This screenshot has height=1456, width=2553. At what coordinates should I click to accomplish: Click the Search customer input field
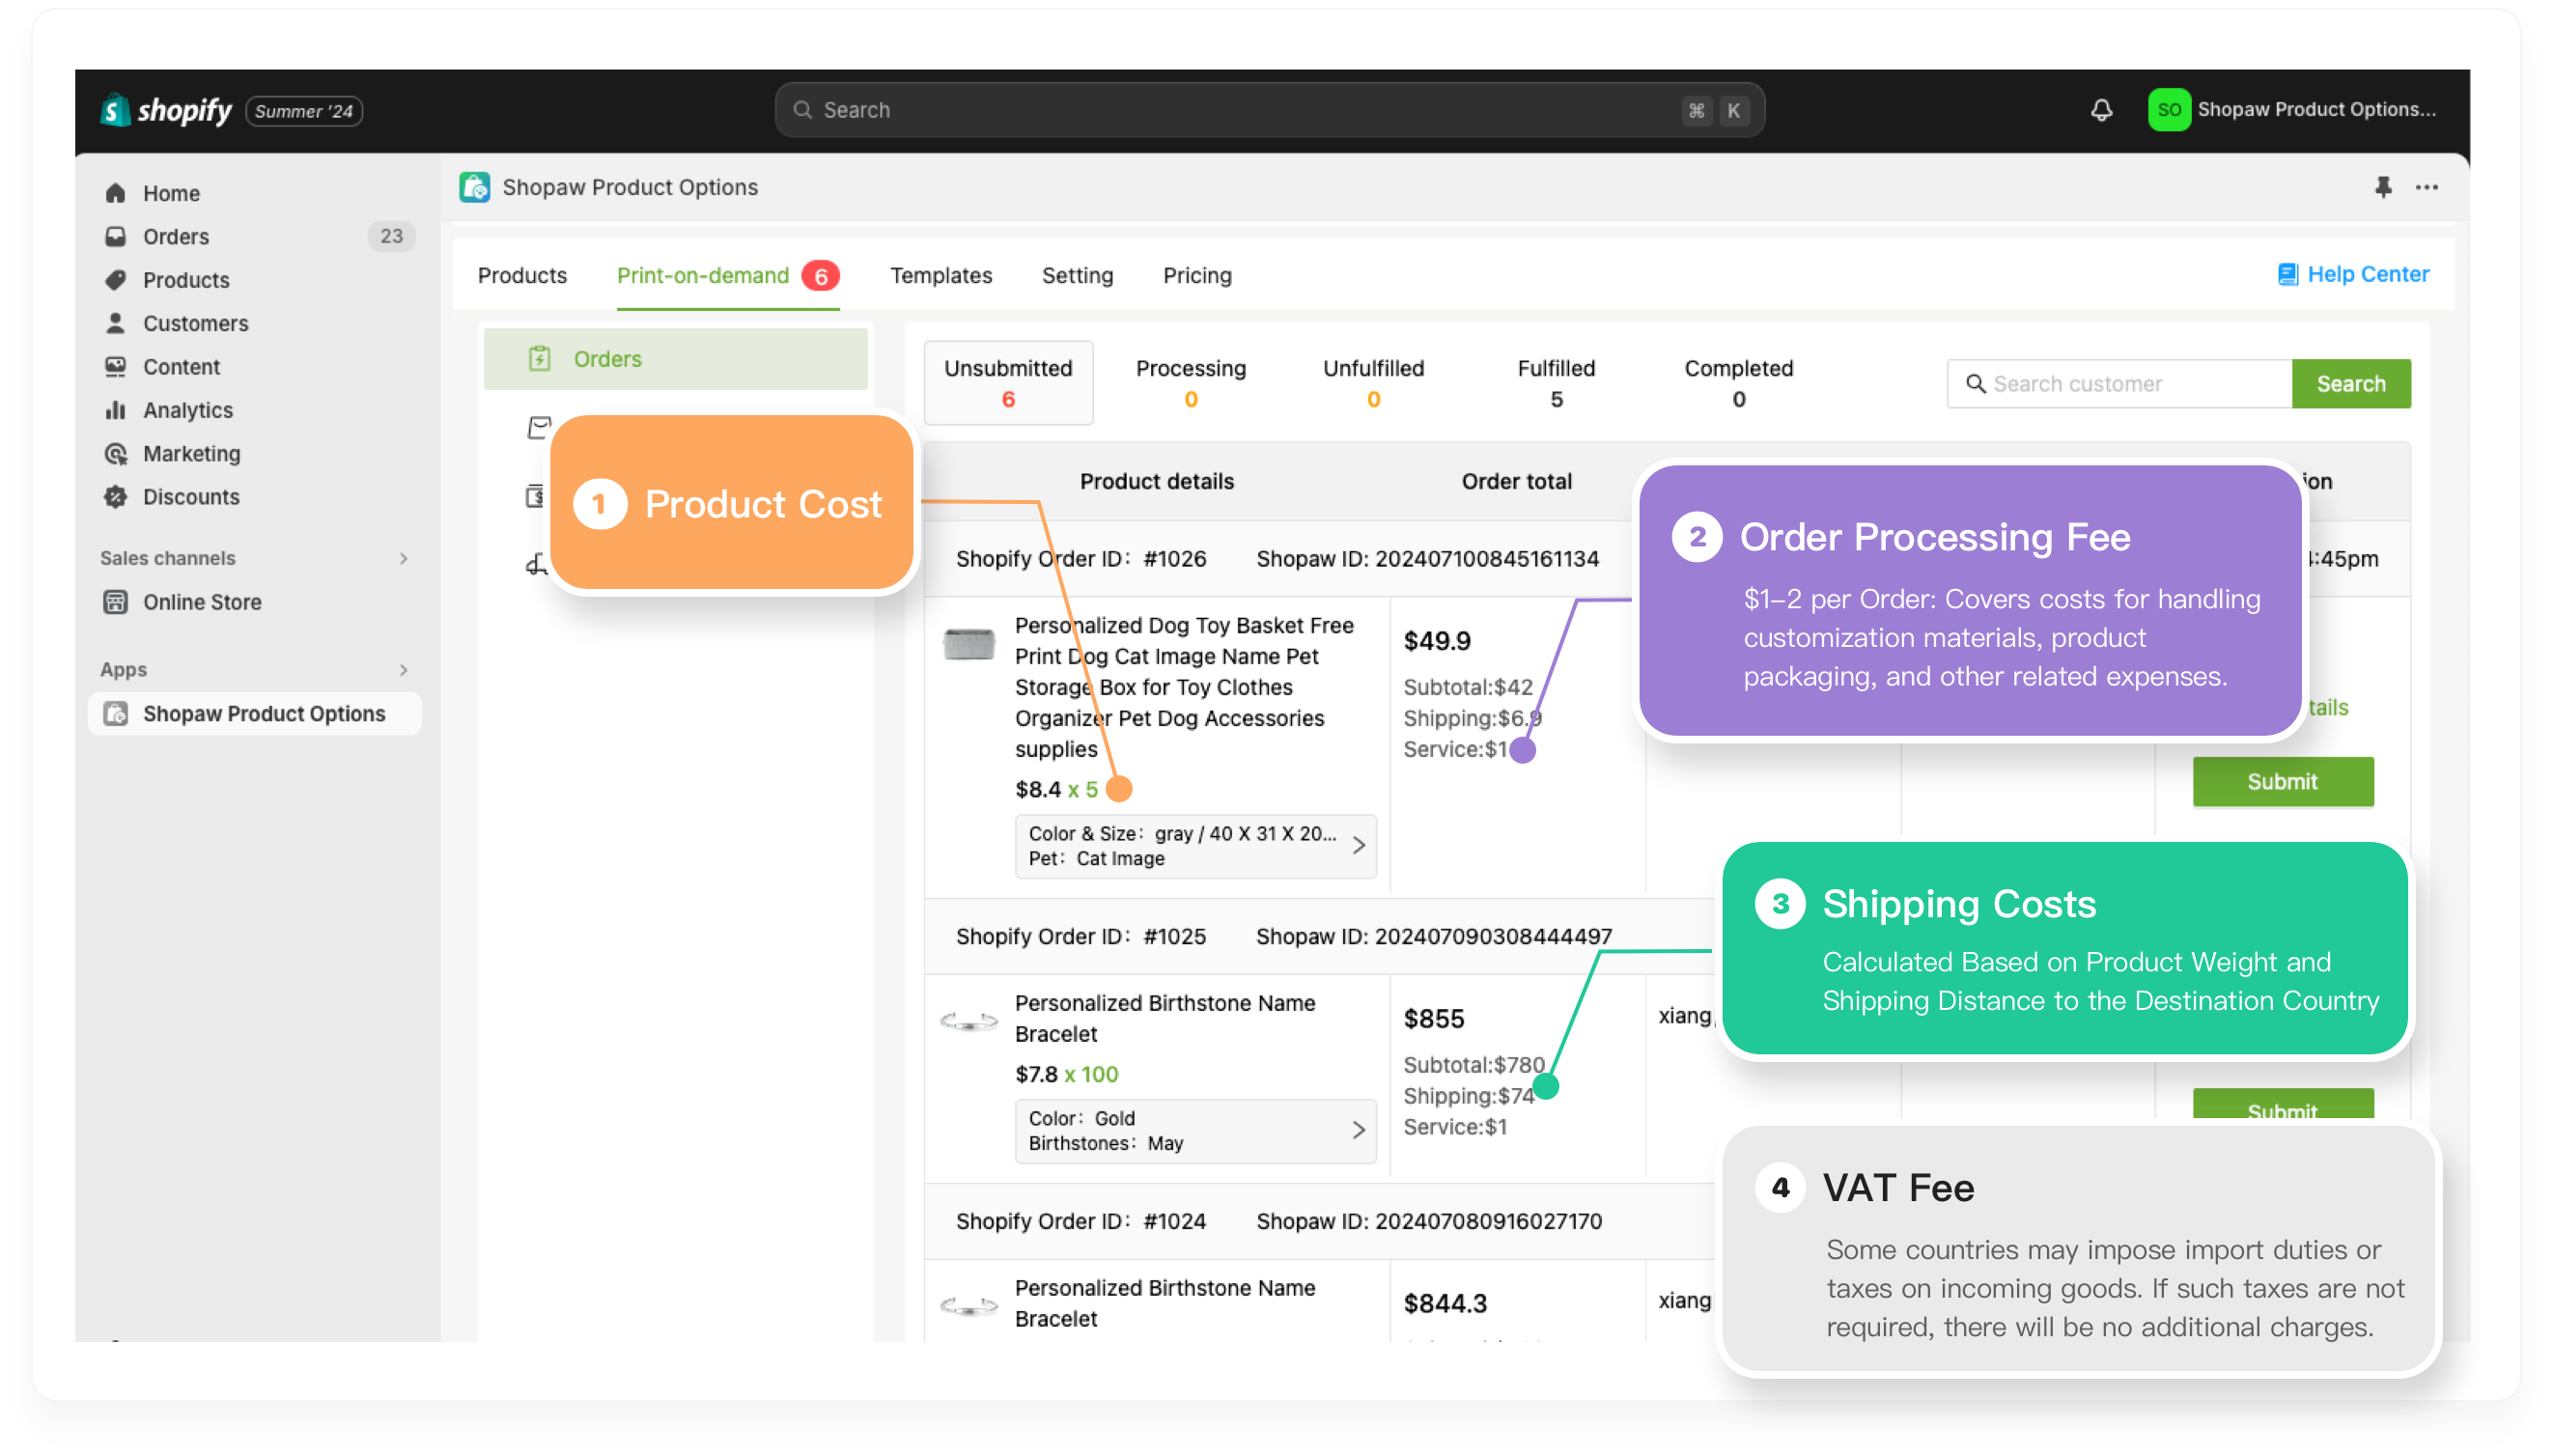pyautogui.click(x=2119, y=384)
